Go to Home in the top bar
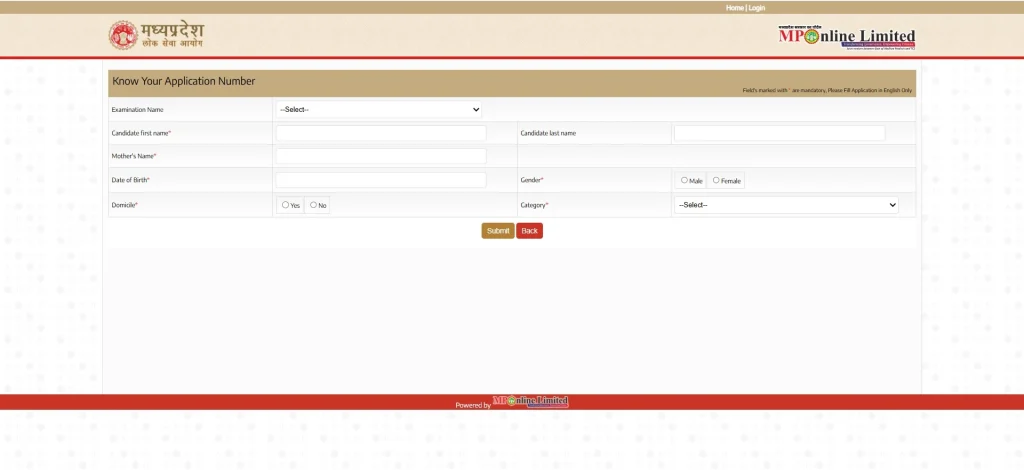Image resolution: width=1024 pixels, height=470 pixels. pos(734,8)
